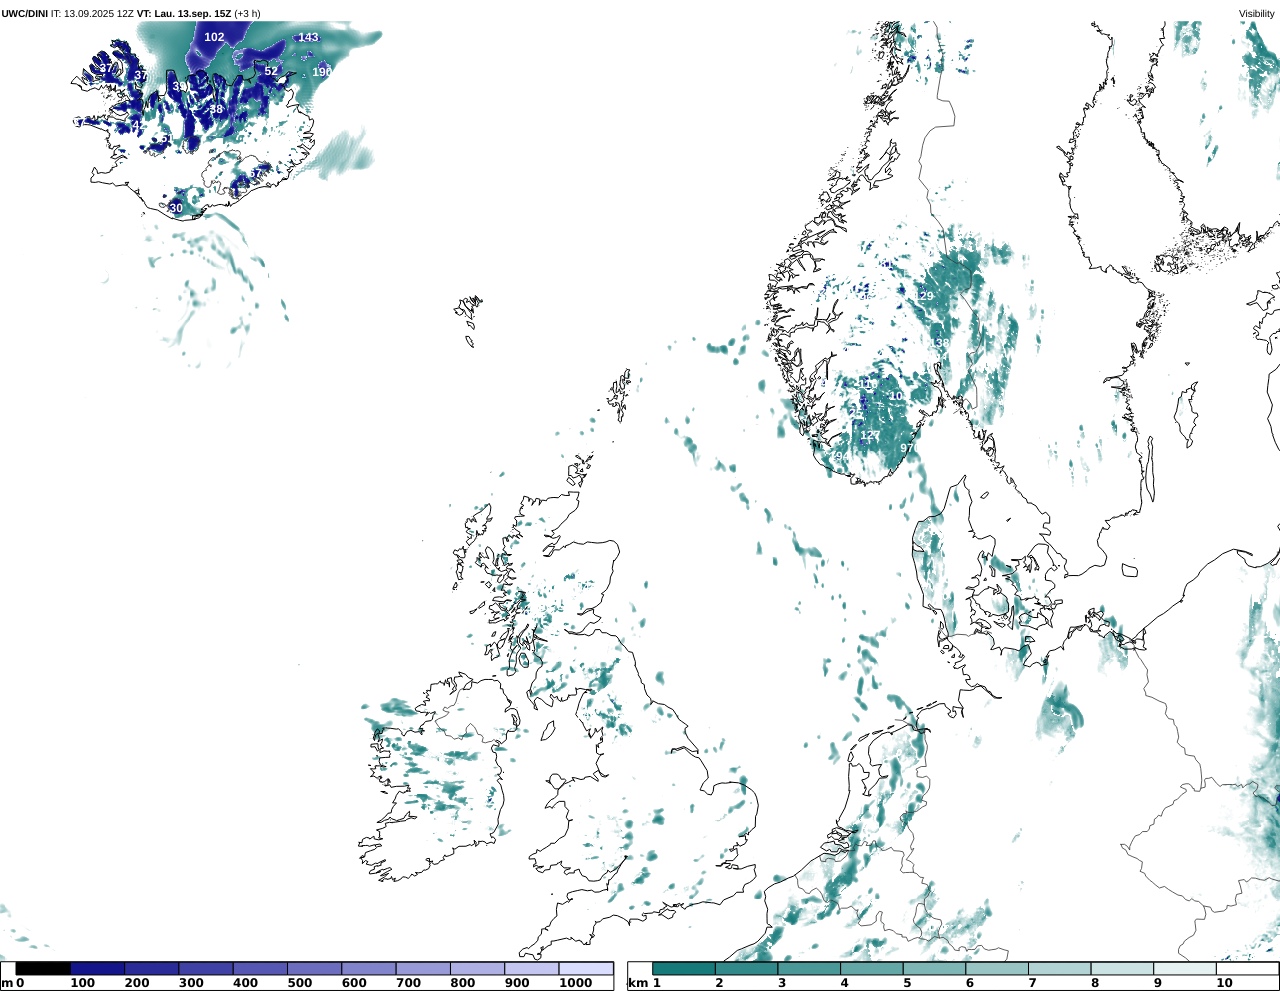Click the palest swatch between 9 and 10 km

(1185, 968)
